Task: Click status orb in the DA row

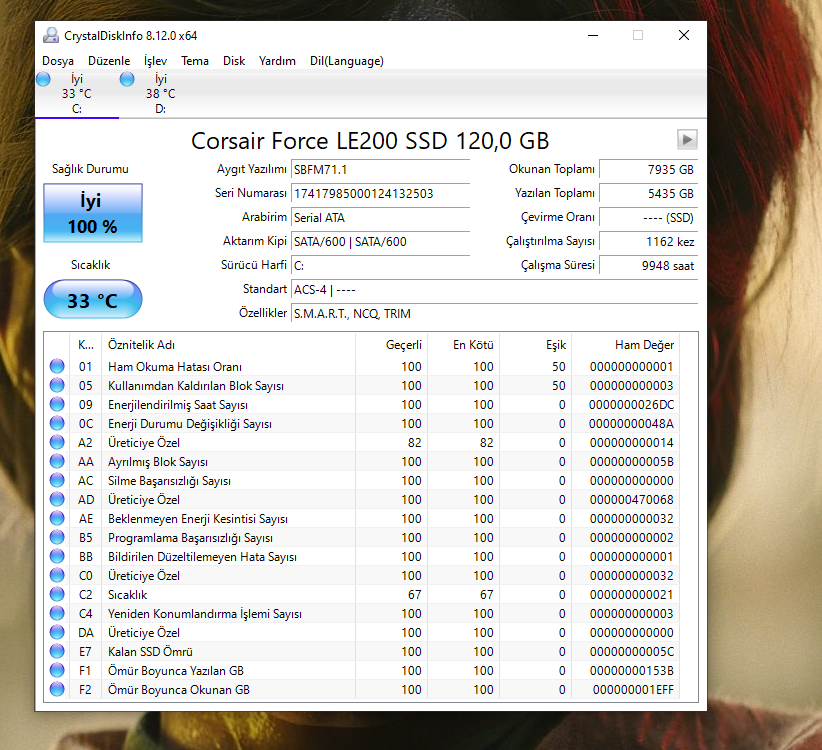Action: coord(57,633)
